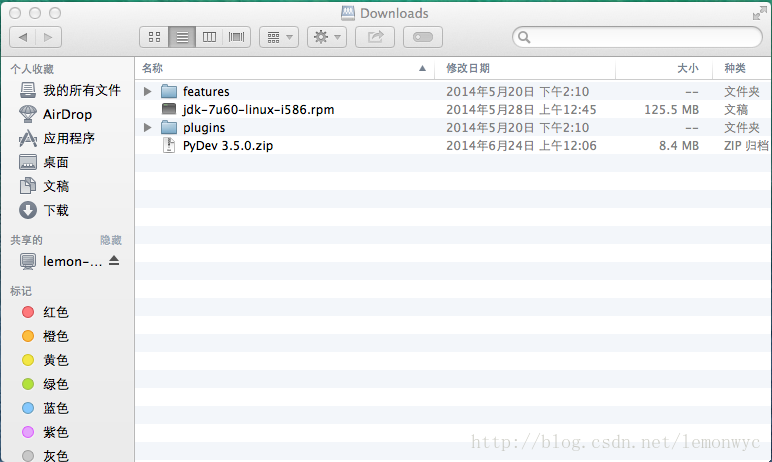The height and width of the screenshot is (462, 772).
Task: Switch to list view
Action: point(182,37)
